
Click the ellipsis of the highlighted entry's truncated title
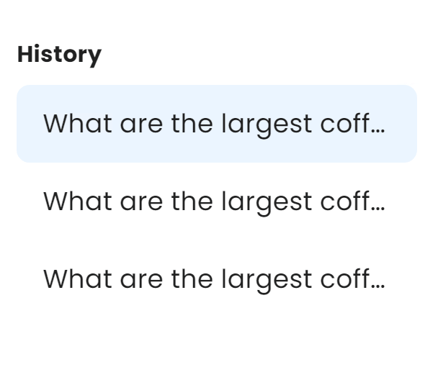click(378, 132)
